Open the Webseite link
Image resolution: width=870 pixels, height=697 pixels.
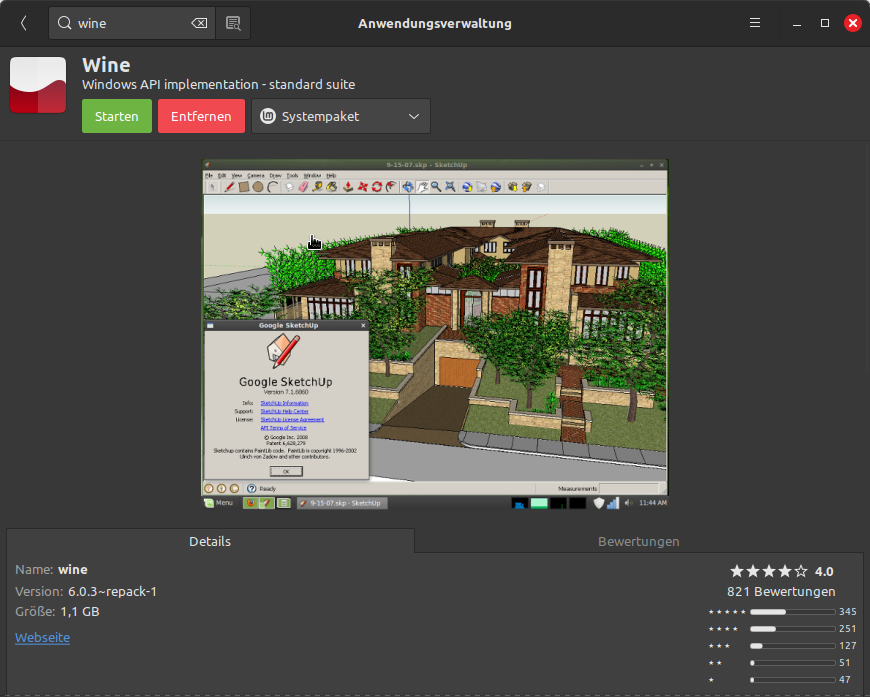coord(43,638)
